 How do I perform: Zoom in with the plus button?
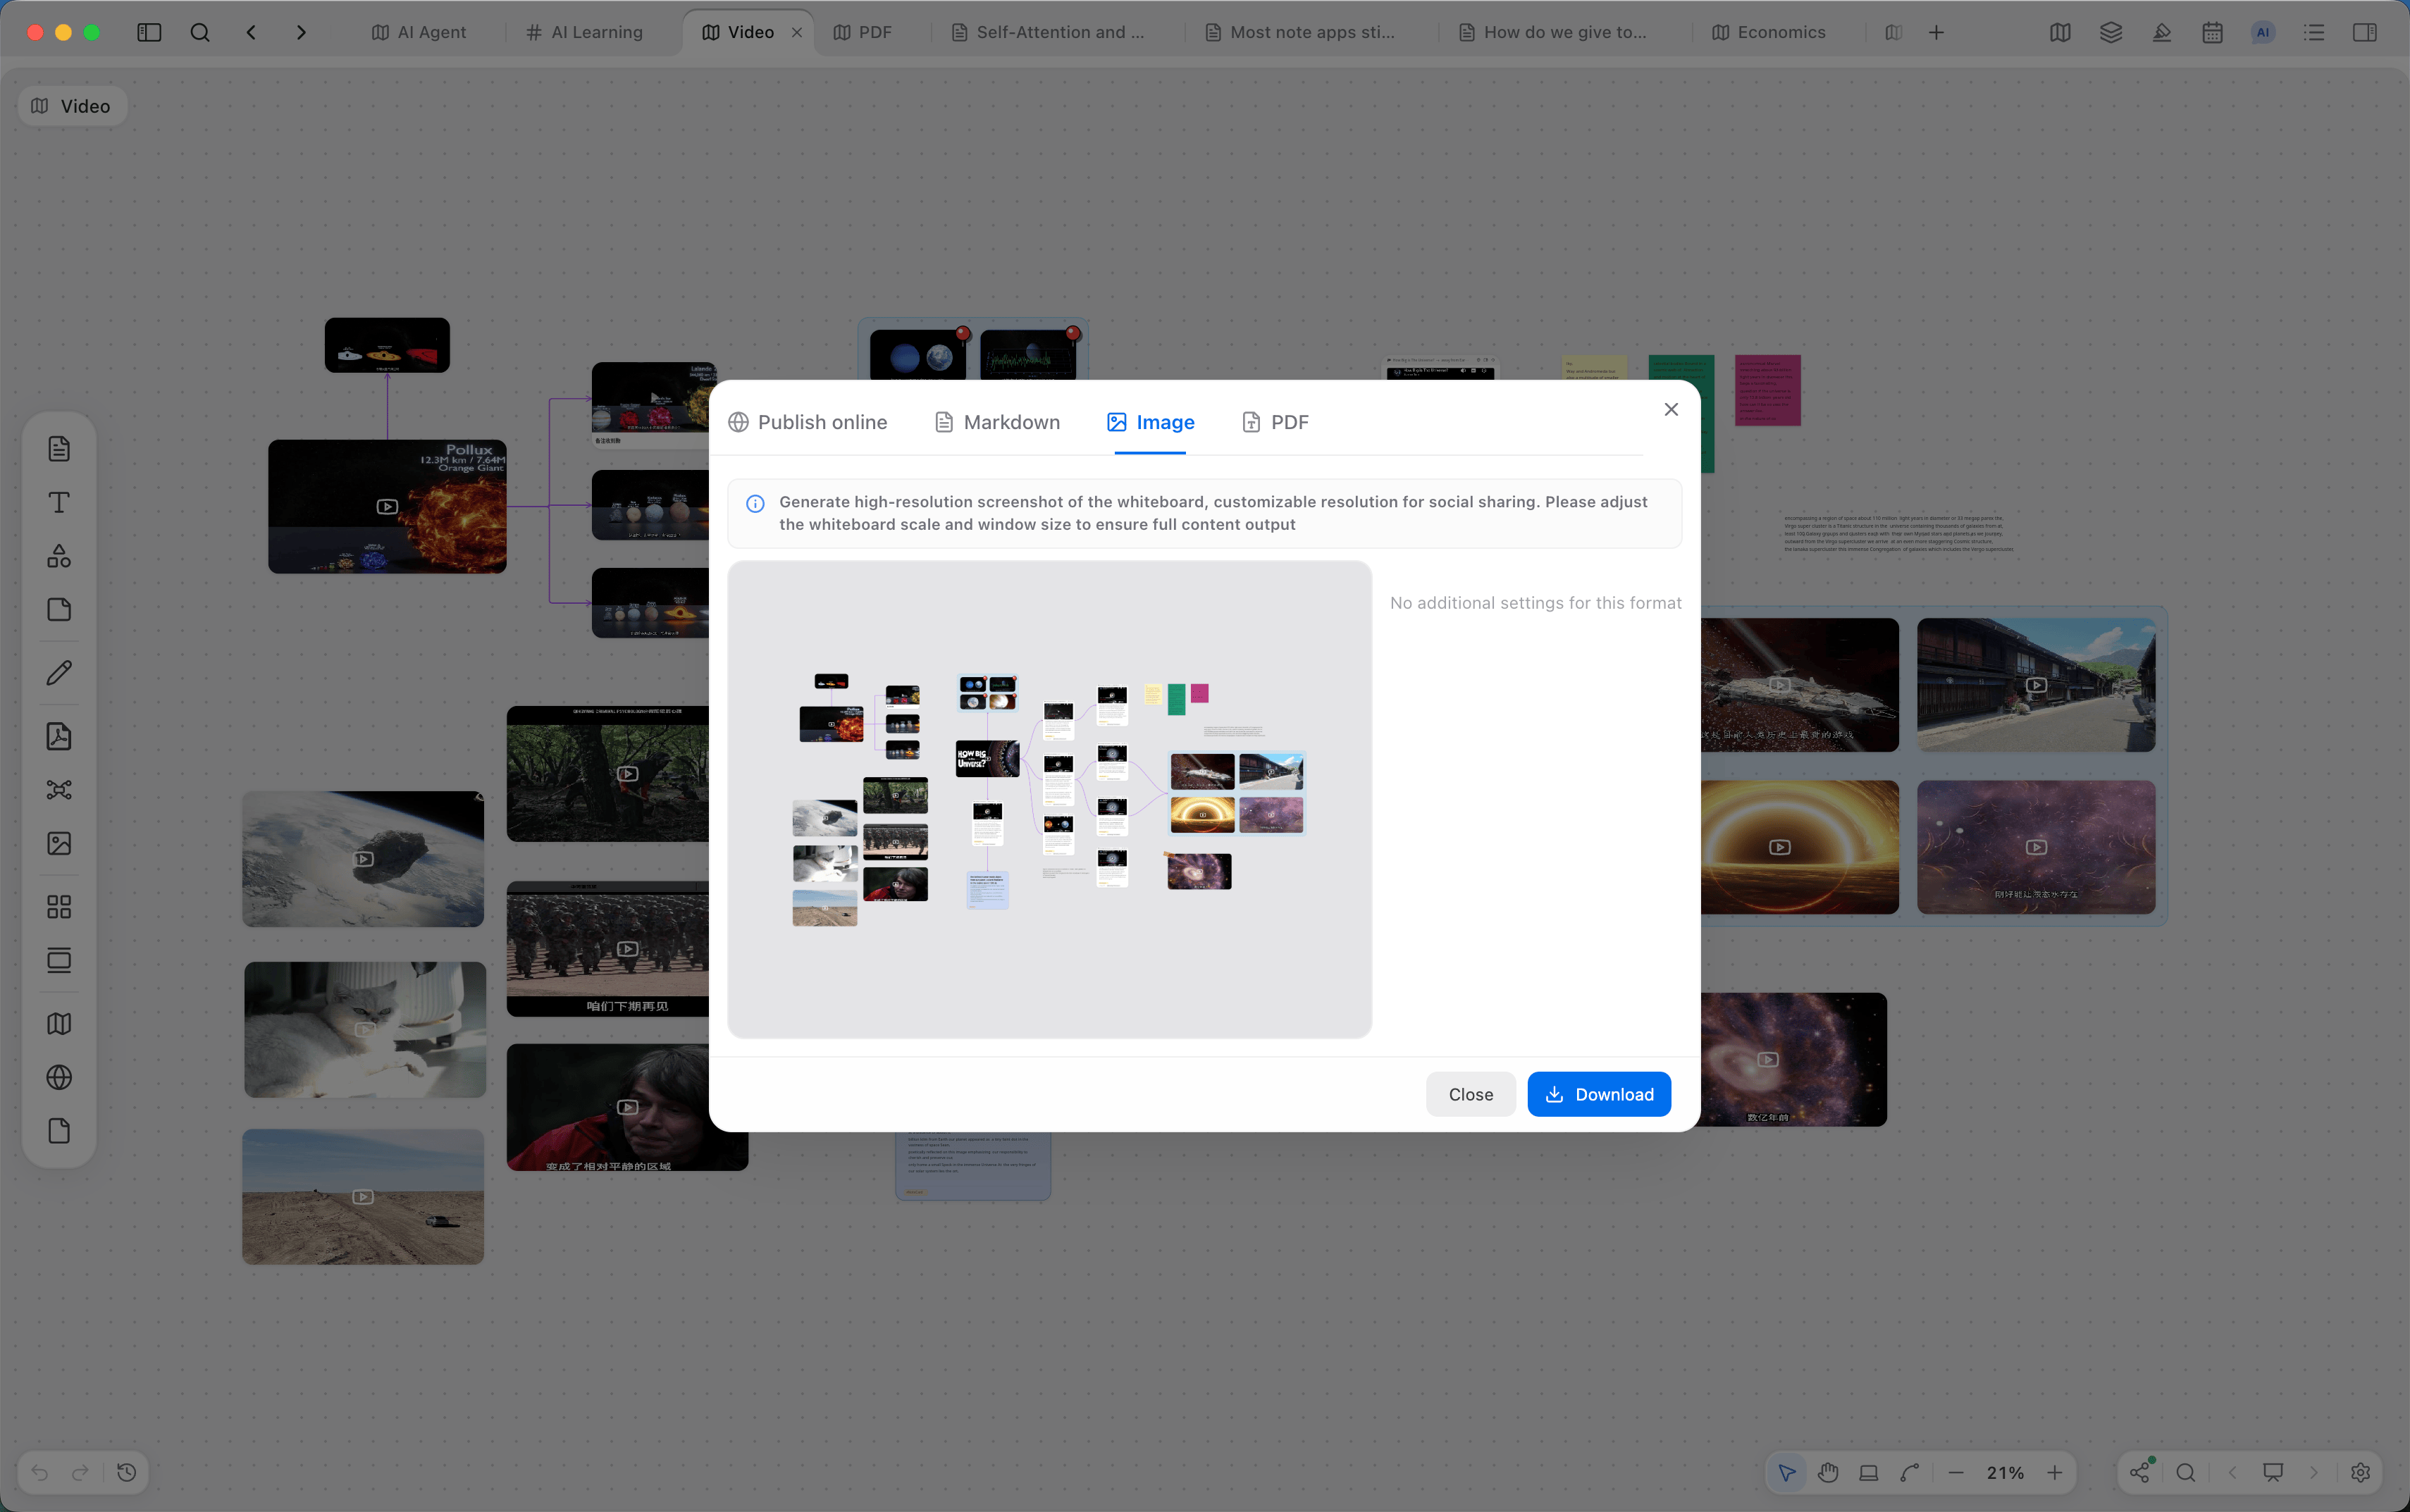pyautogui.click(x=2054, y=1472)
